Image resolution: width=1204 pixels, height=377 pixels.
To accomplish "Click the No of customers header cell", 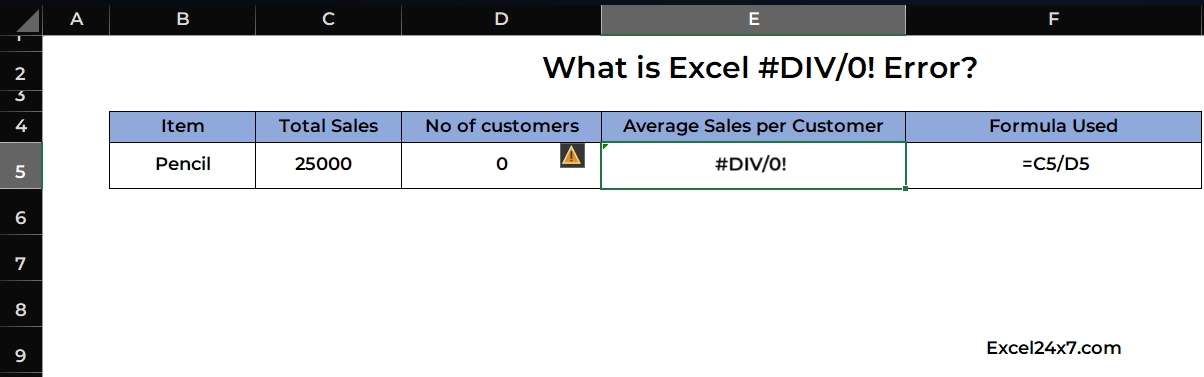I will (501, 126).
